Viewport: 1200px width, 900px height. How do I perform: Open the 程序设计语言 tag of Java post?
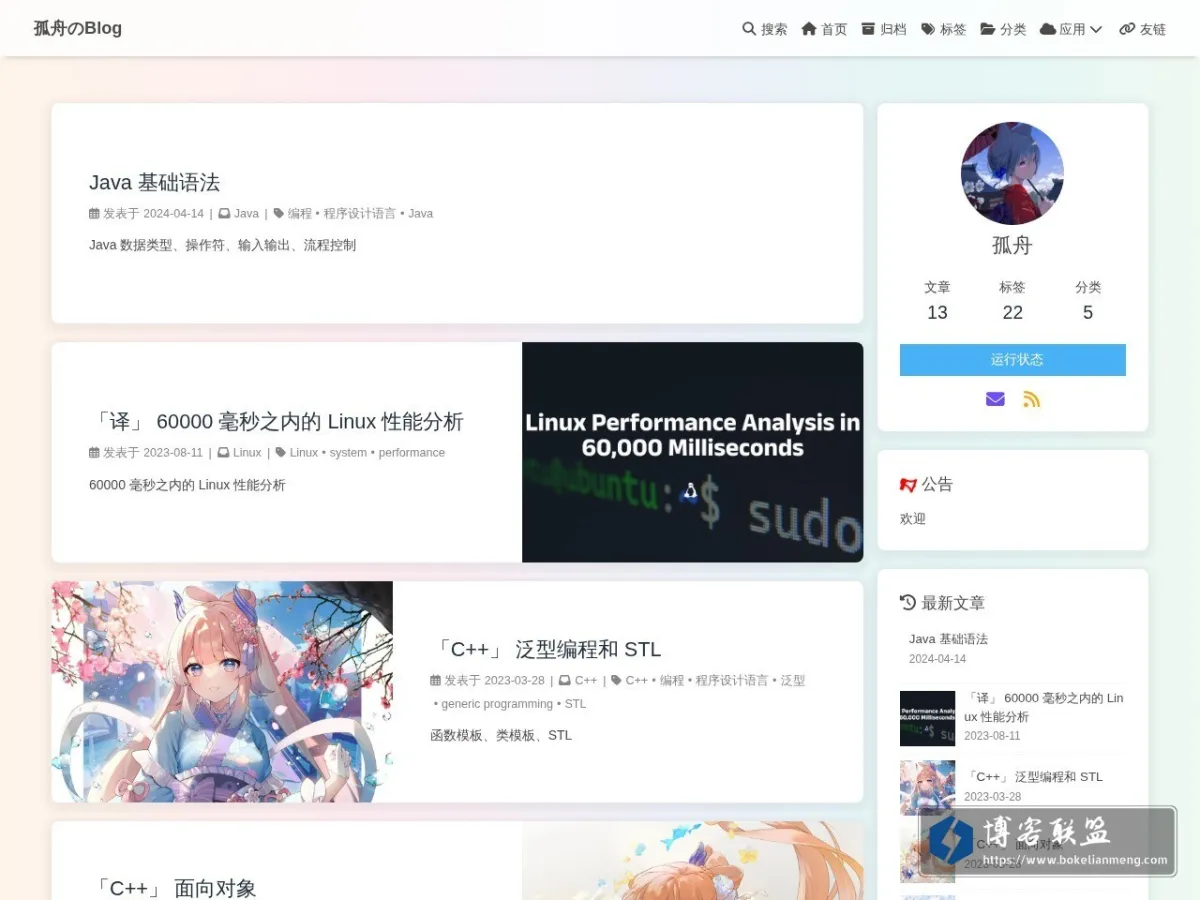[x=360, y=213]
